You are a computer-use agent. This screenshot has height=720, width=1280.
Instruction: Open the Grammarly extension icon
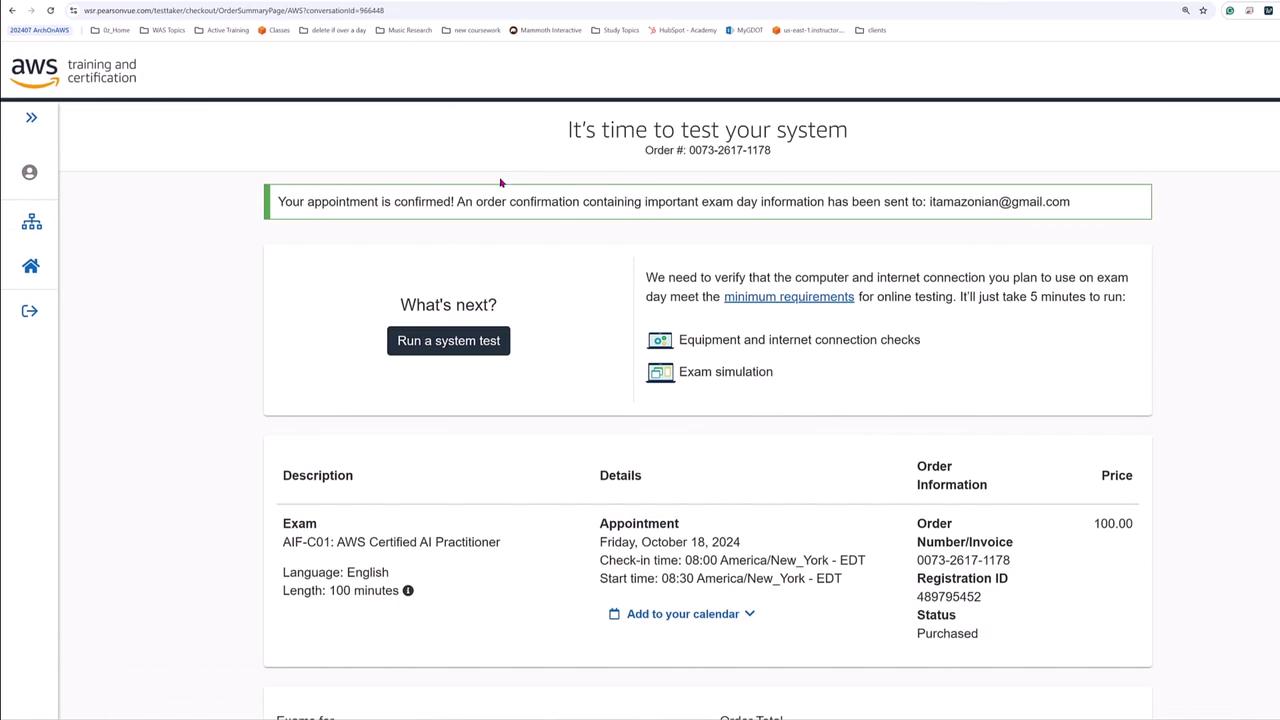(1230, 10)
